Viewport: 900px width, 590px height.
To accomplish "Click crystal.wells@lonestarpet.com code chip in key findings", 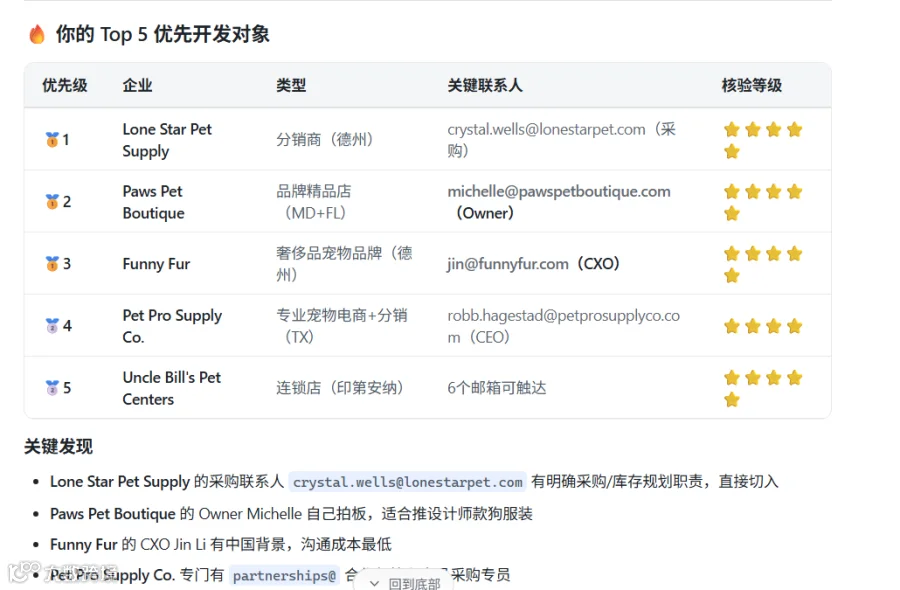I will (408, 482).
